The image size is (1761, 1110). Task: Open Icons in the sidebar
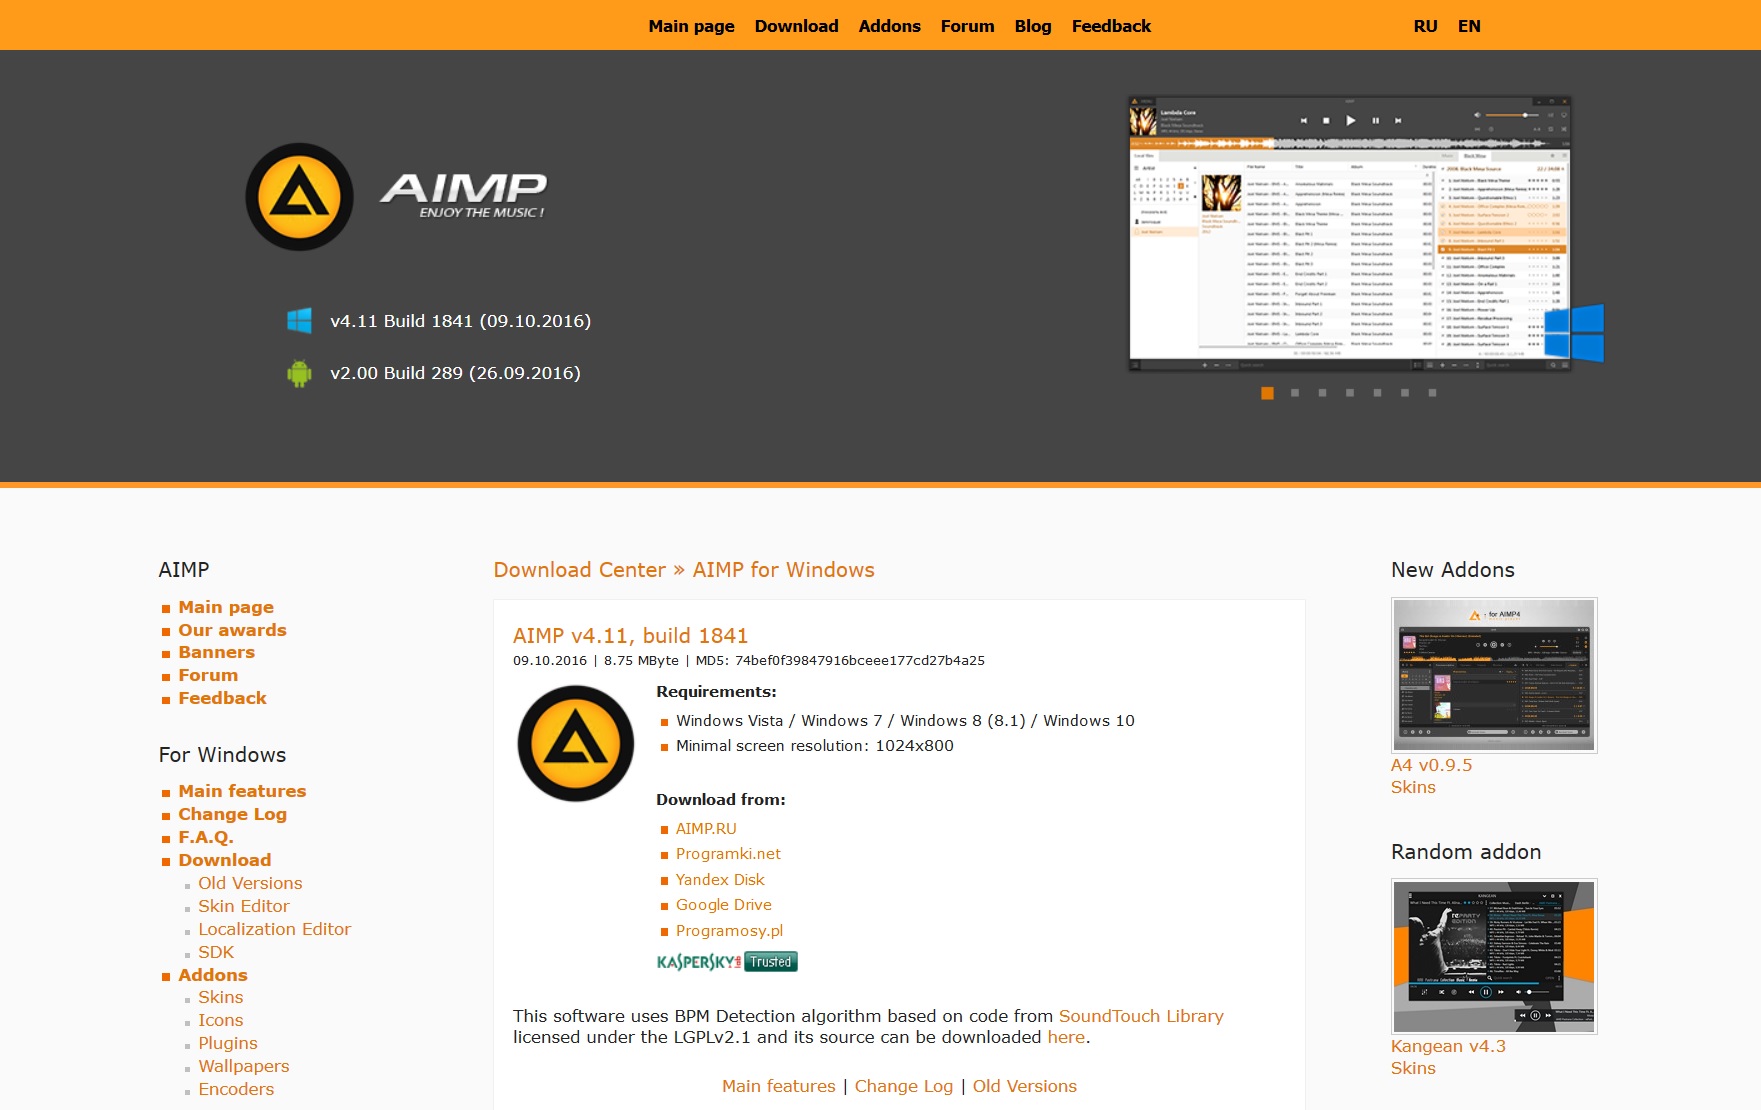220,1020
